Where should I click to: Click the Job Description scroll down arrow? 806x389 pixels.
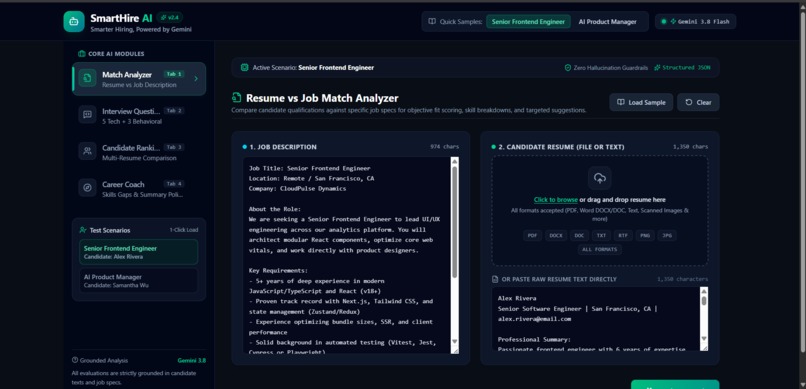(x=454, y=341)
